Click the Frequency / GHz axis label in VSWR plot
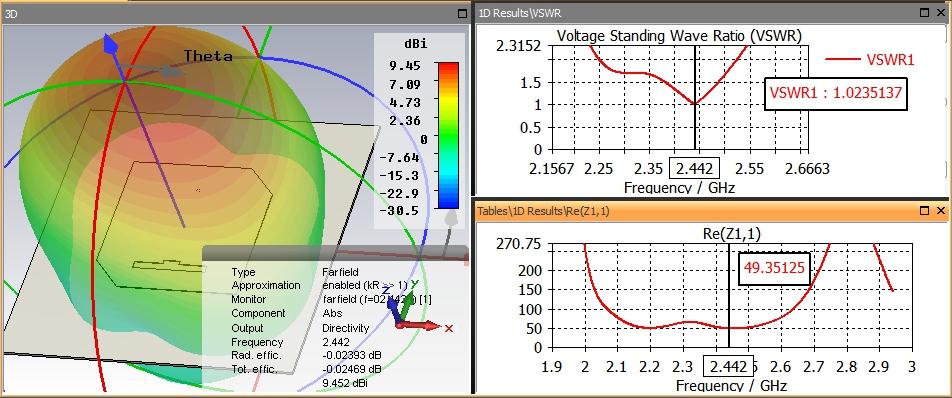This screenshot has width=952, height=398. [x=679, y=188]
